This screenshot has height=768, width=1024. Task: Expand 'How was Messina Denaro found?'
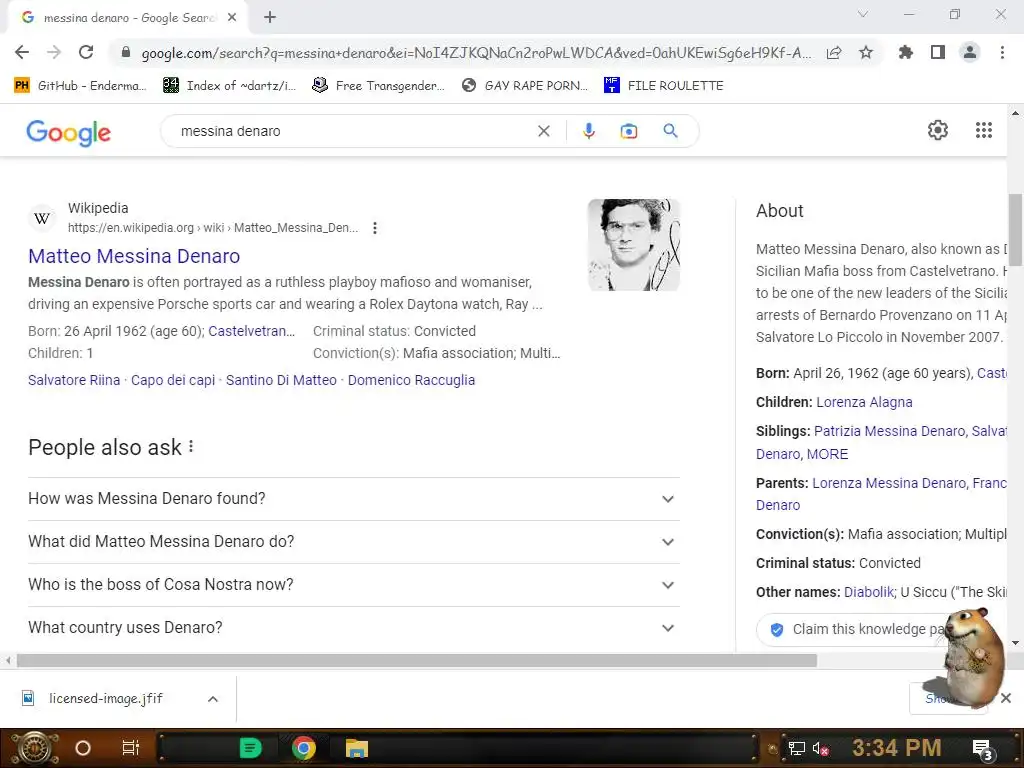(x=353, y=499)
